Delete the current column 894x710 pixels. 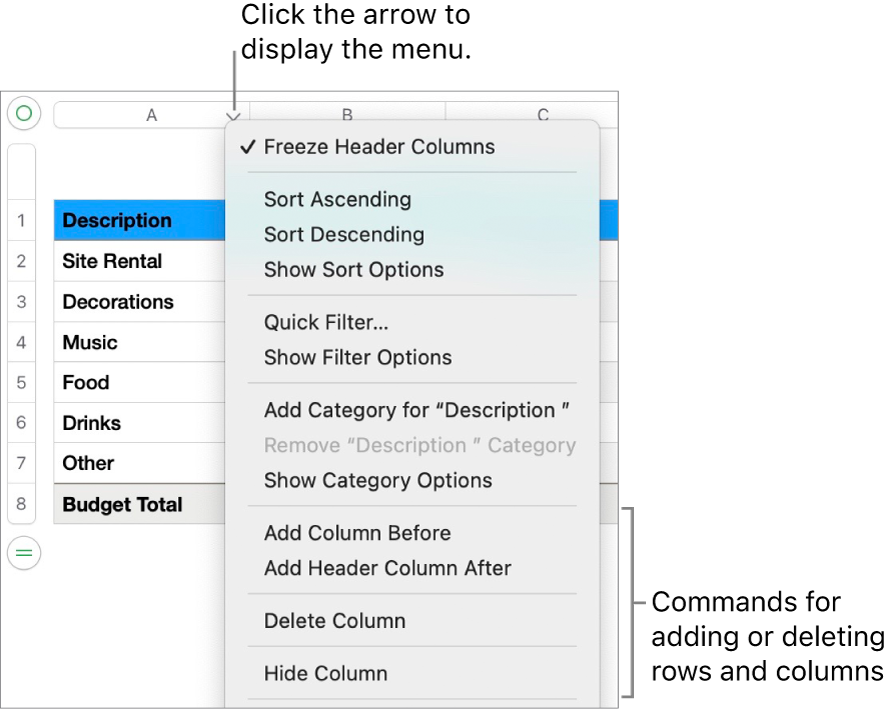(333, 620)
